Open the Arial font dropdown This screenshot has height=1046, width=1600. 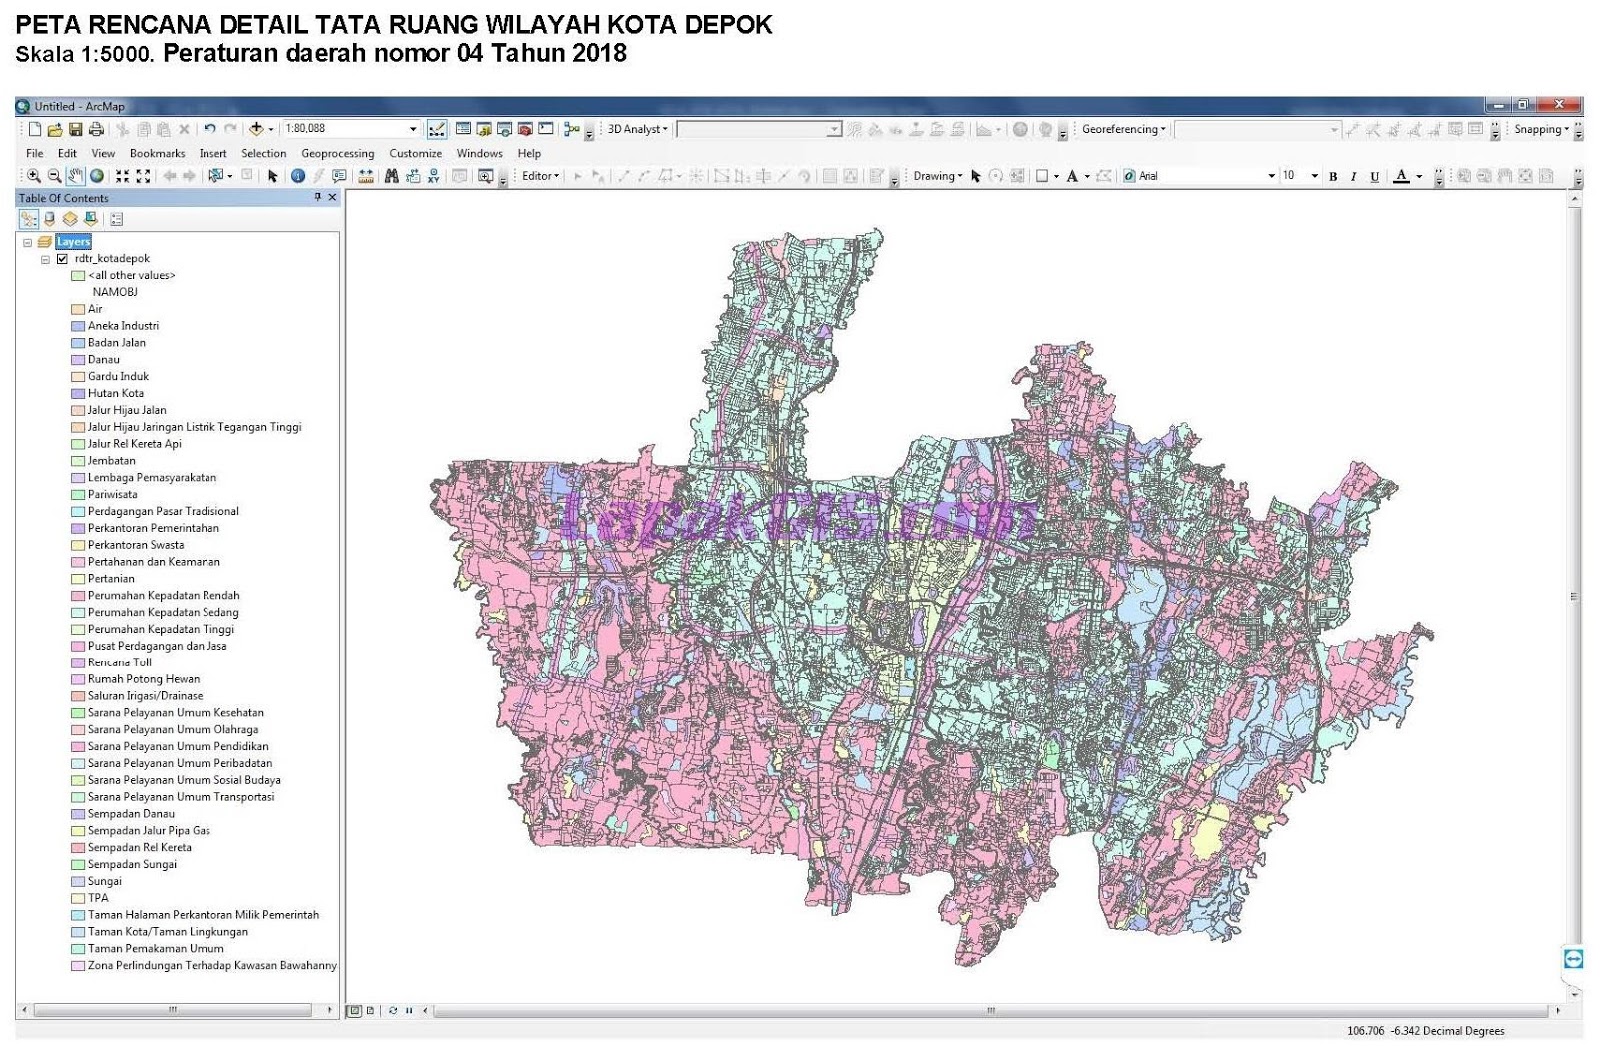[x=1271, y=175]
